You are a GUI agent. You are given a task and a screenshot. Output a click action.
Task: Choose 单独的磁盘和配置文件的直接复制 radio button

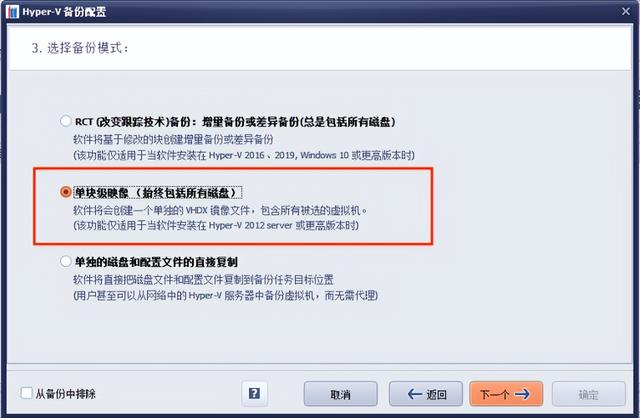click(66, 261)
